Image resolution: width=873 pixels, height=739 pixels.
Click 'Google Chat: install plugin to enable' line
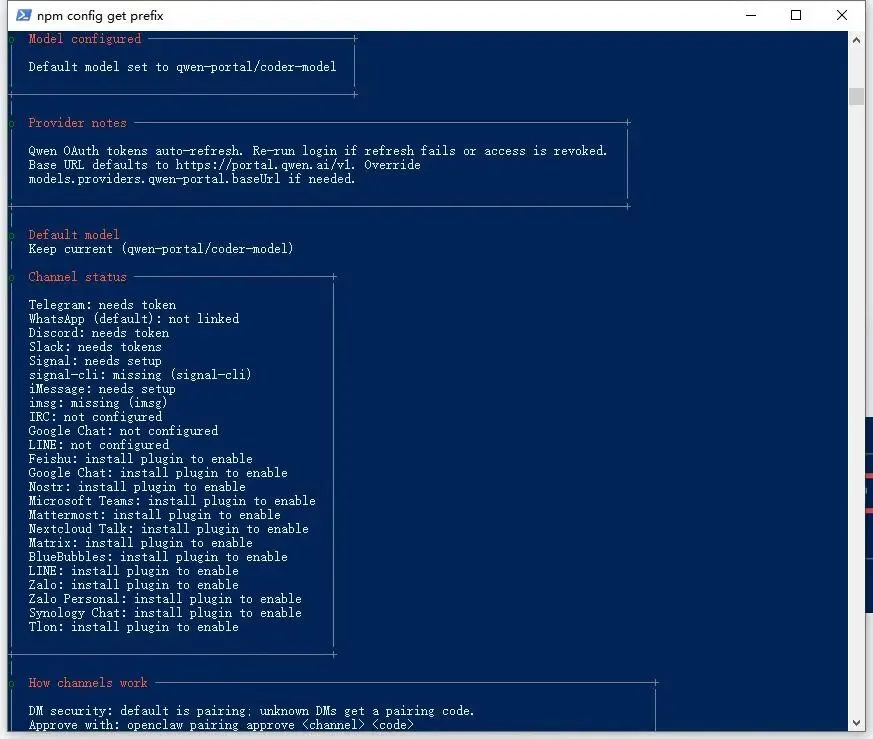pyautogui.click(x=158, y=473)
